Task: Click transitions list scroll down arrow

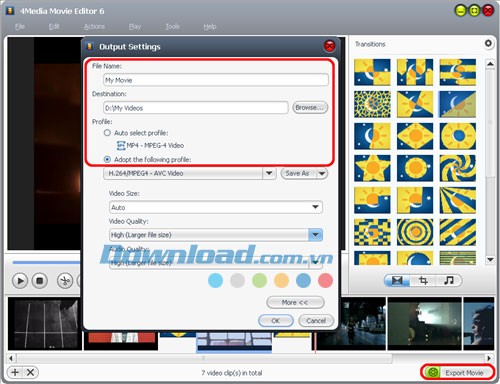Action: [x=490, y=260]
